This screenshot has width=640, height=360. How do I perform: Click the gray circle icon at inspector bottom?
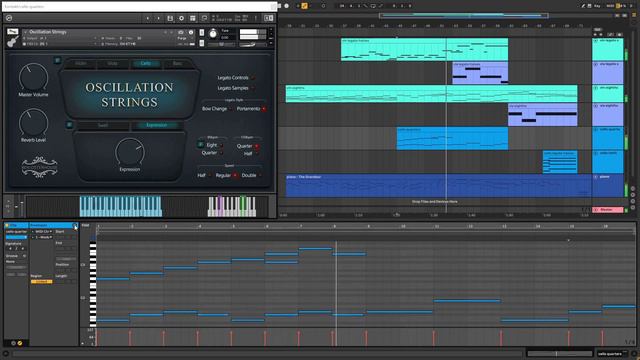click(13, 343)
